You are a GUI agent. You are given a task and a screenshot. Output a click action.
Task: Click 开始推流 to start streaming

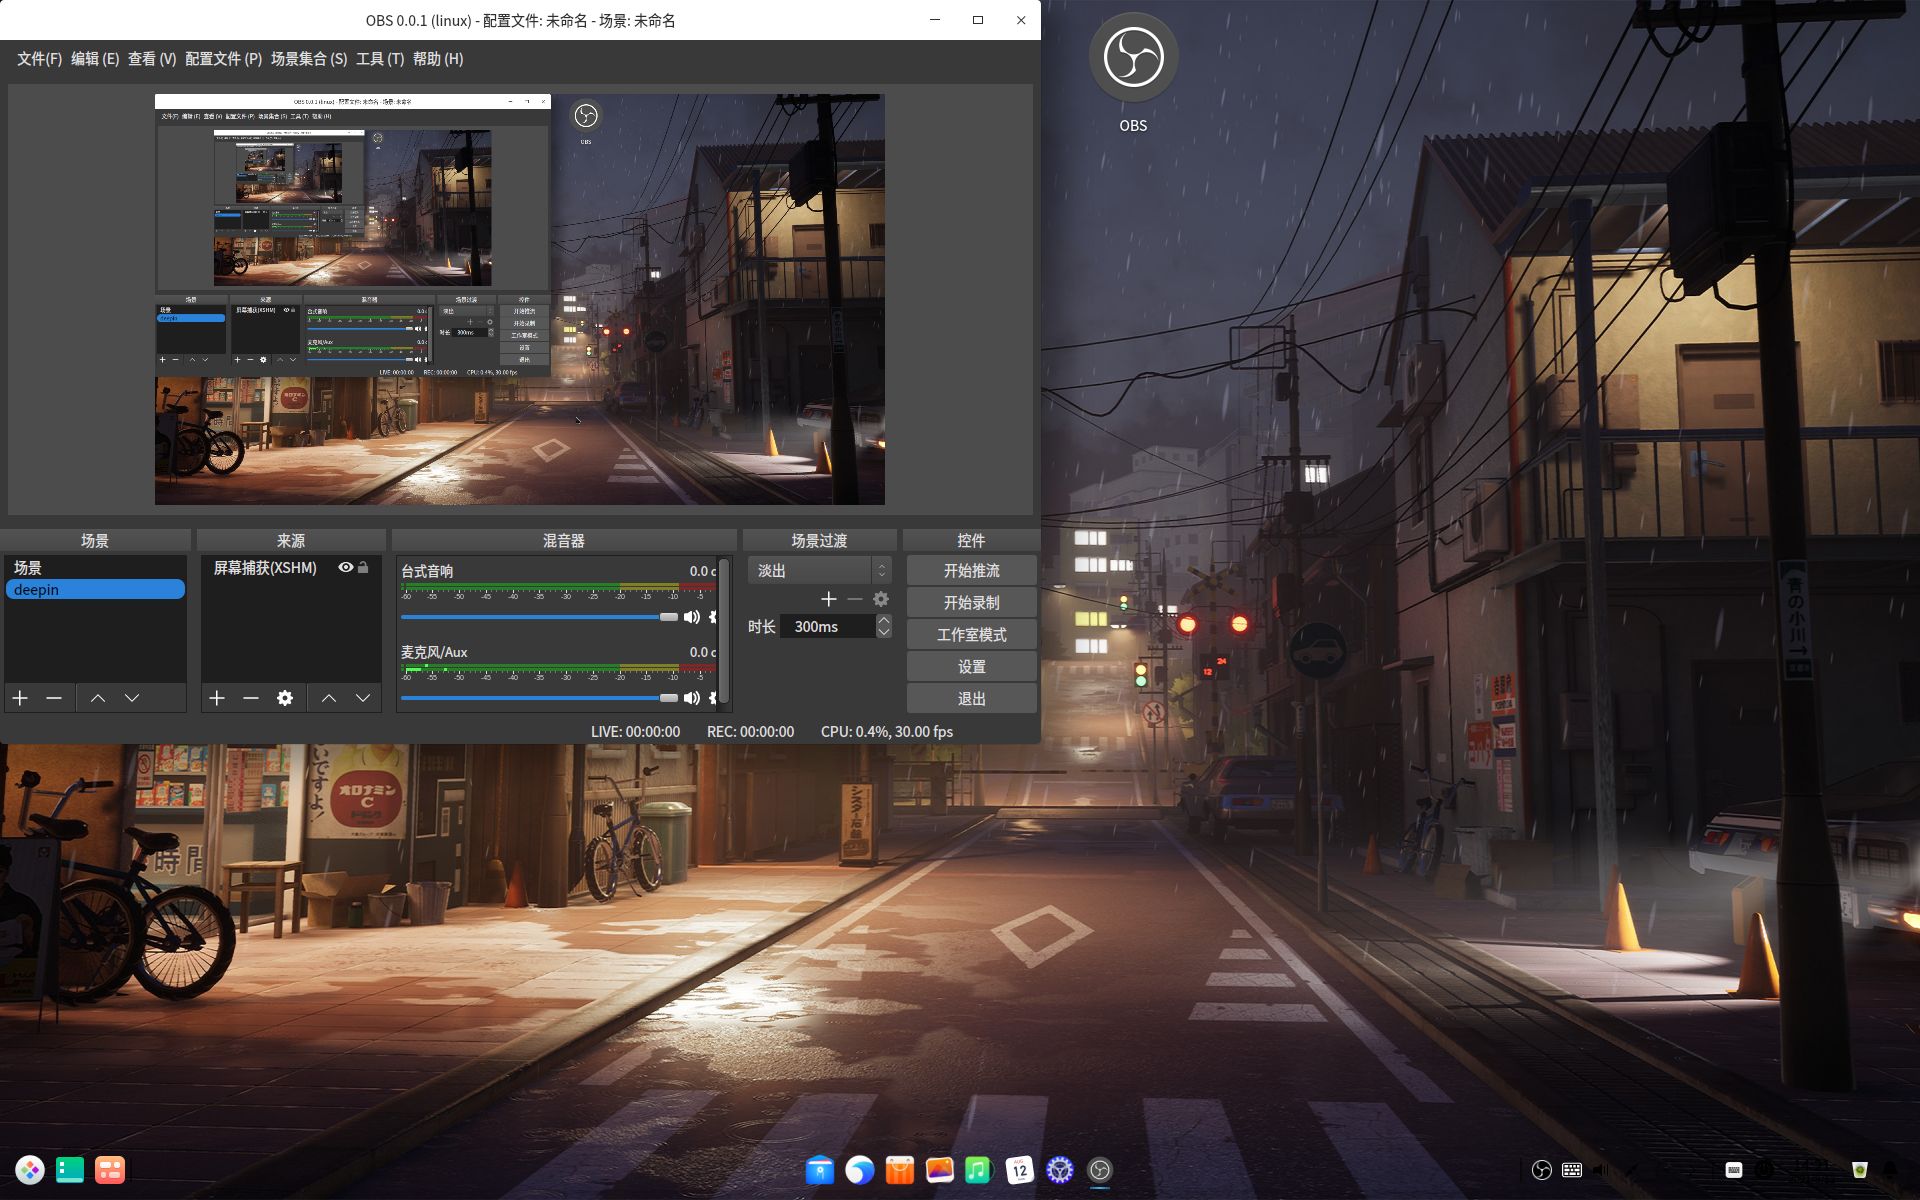[x=971, y=571]
